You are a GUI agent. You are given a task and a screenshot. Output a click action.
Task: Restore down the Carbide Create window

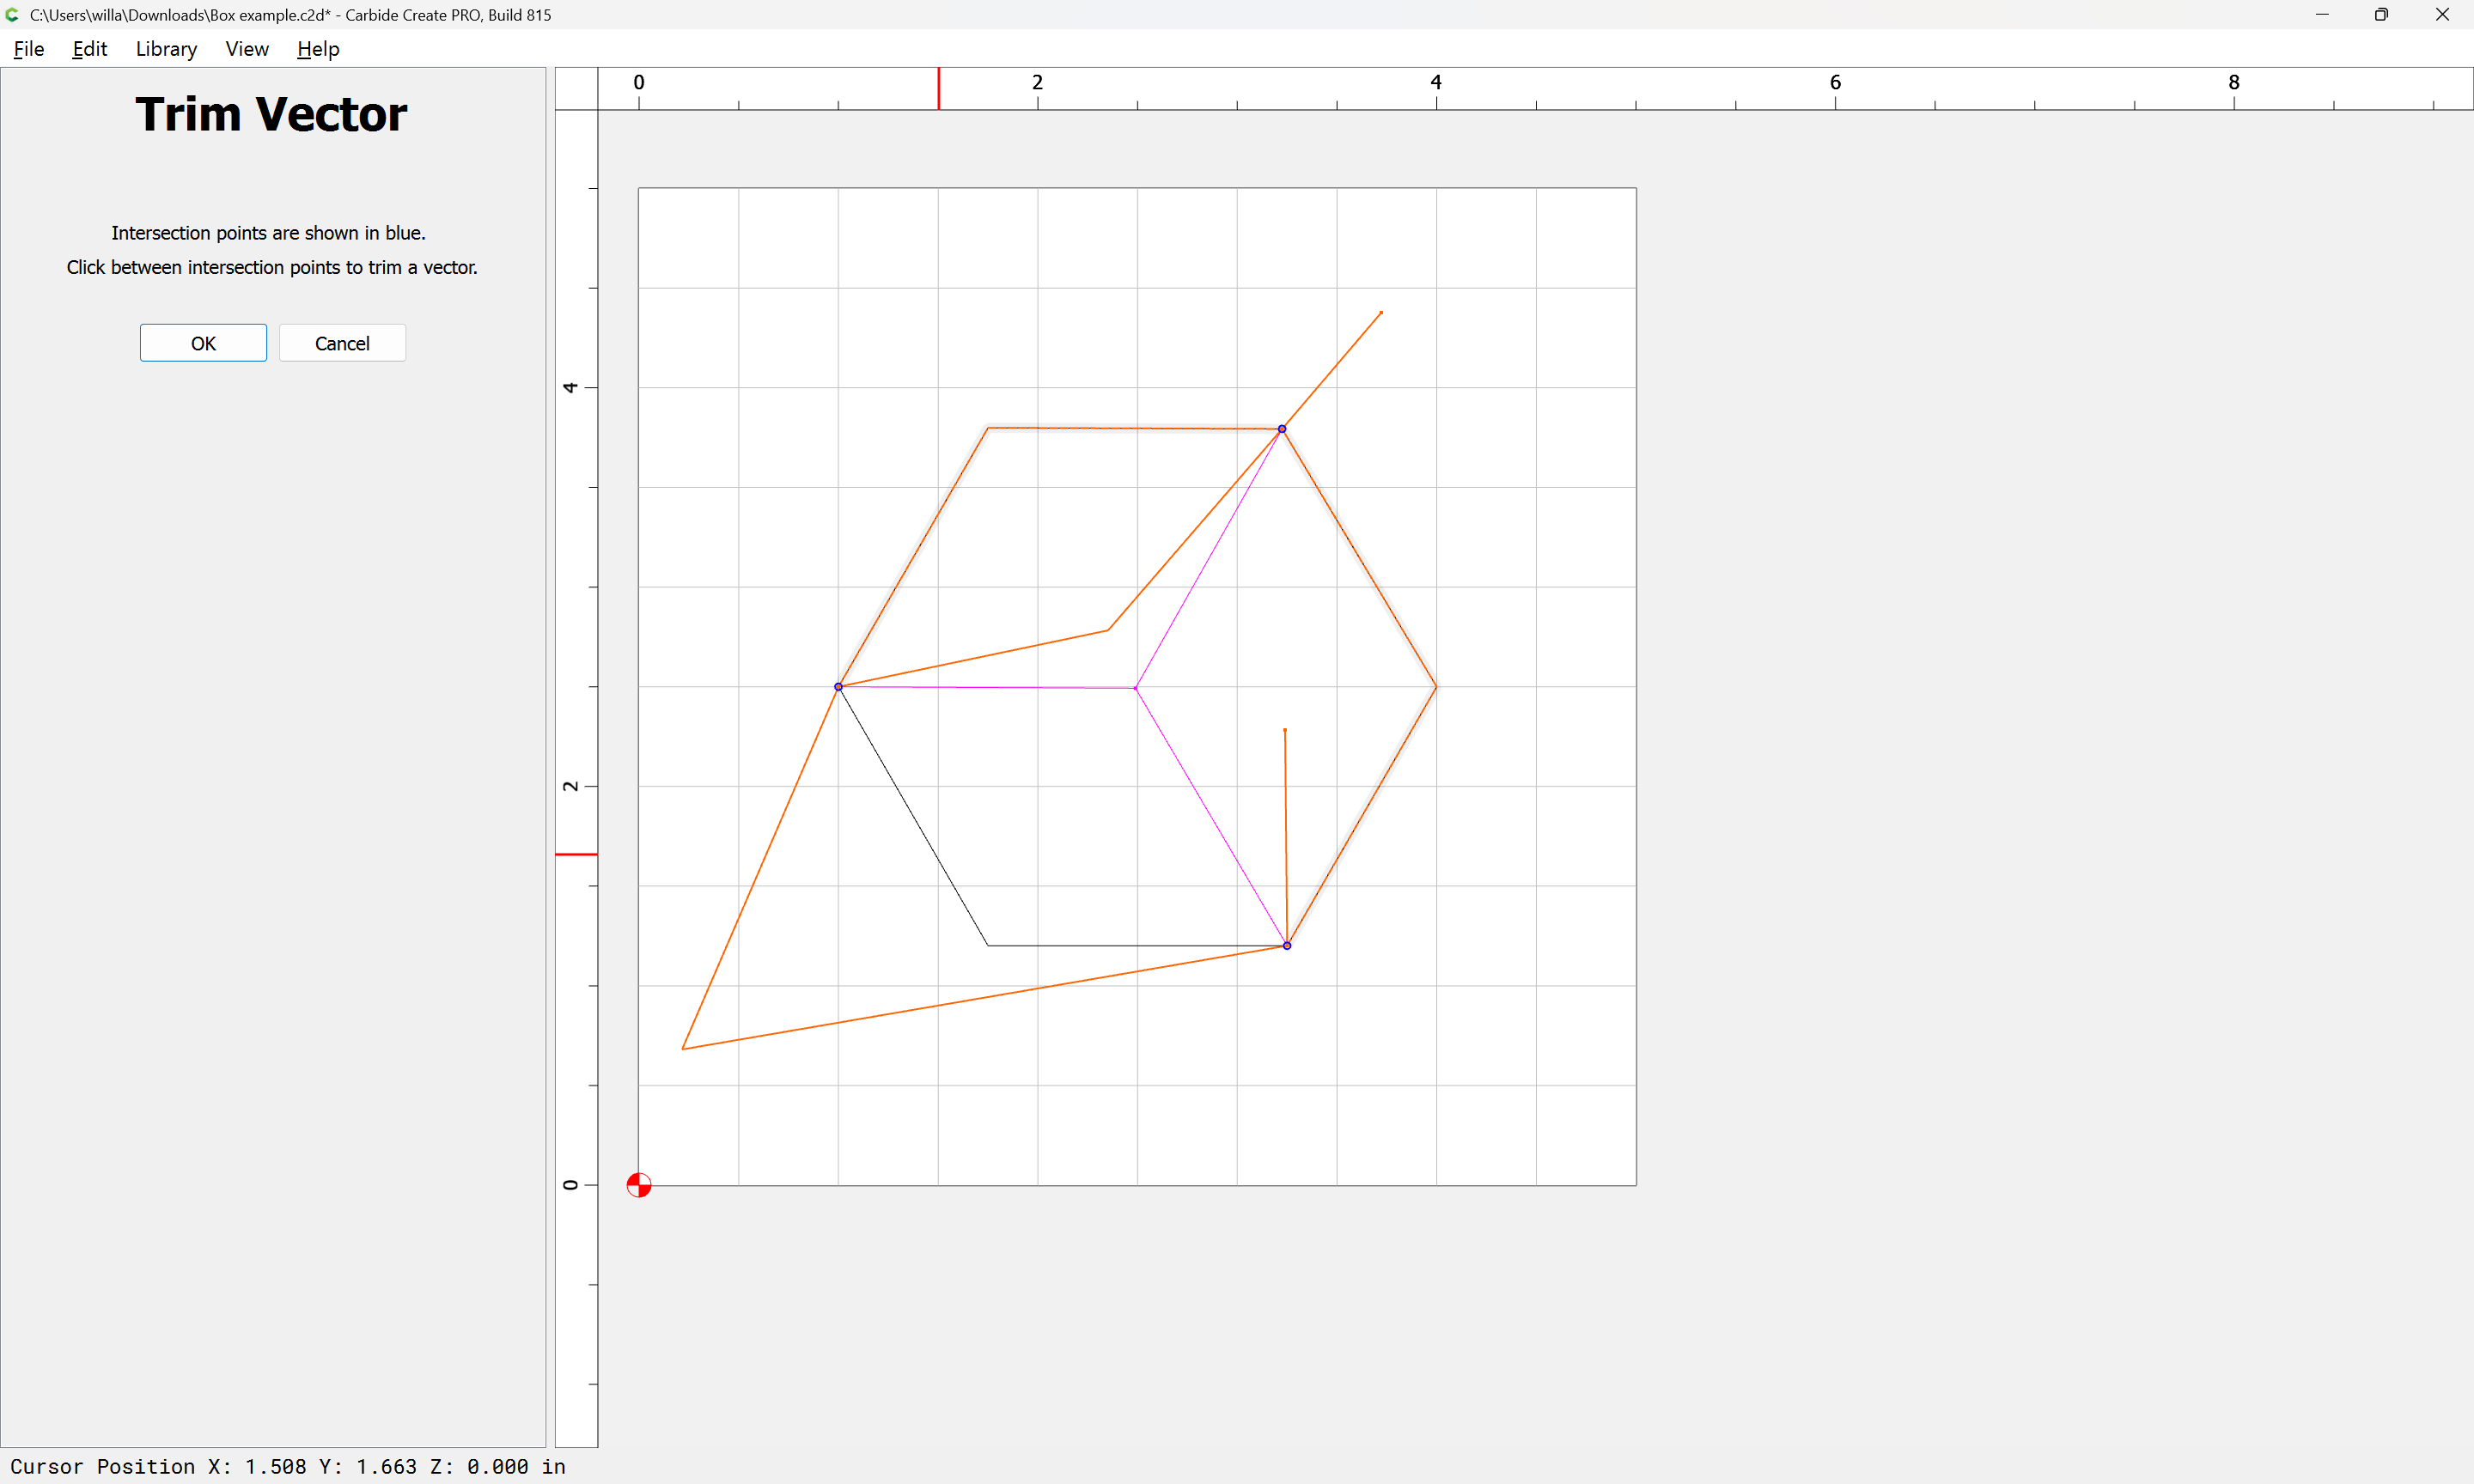pyautogui.click(x=2382, y=14)
